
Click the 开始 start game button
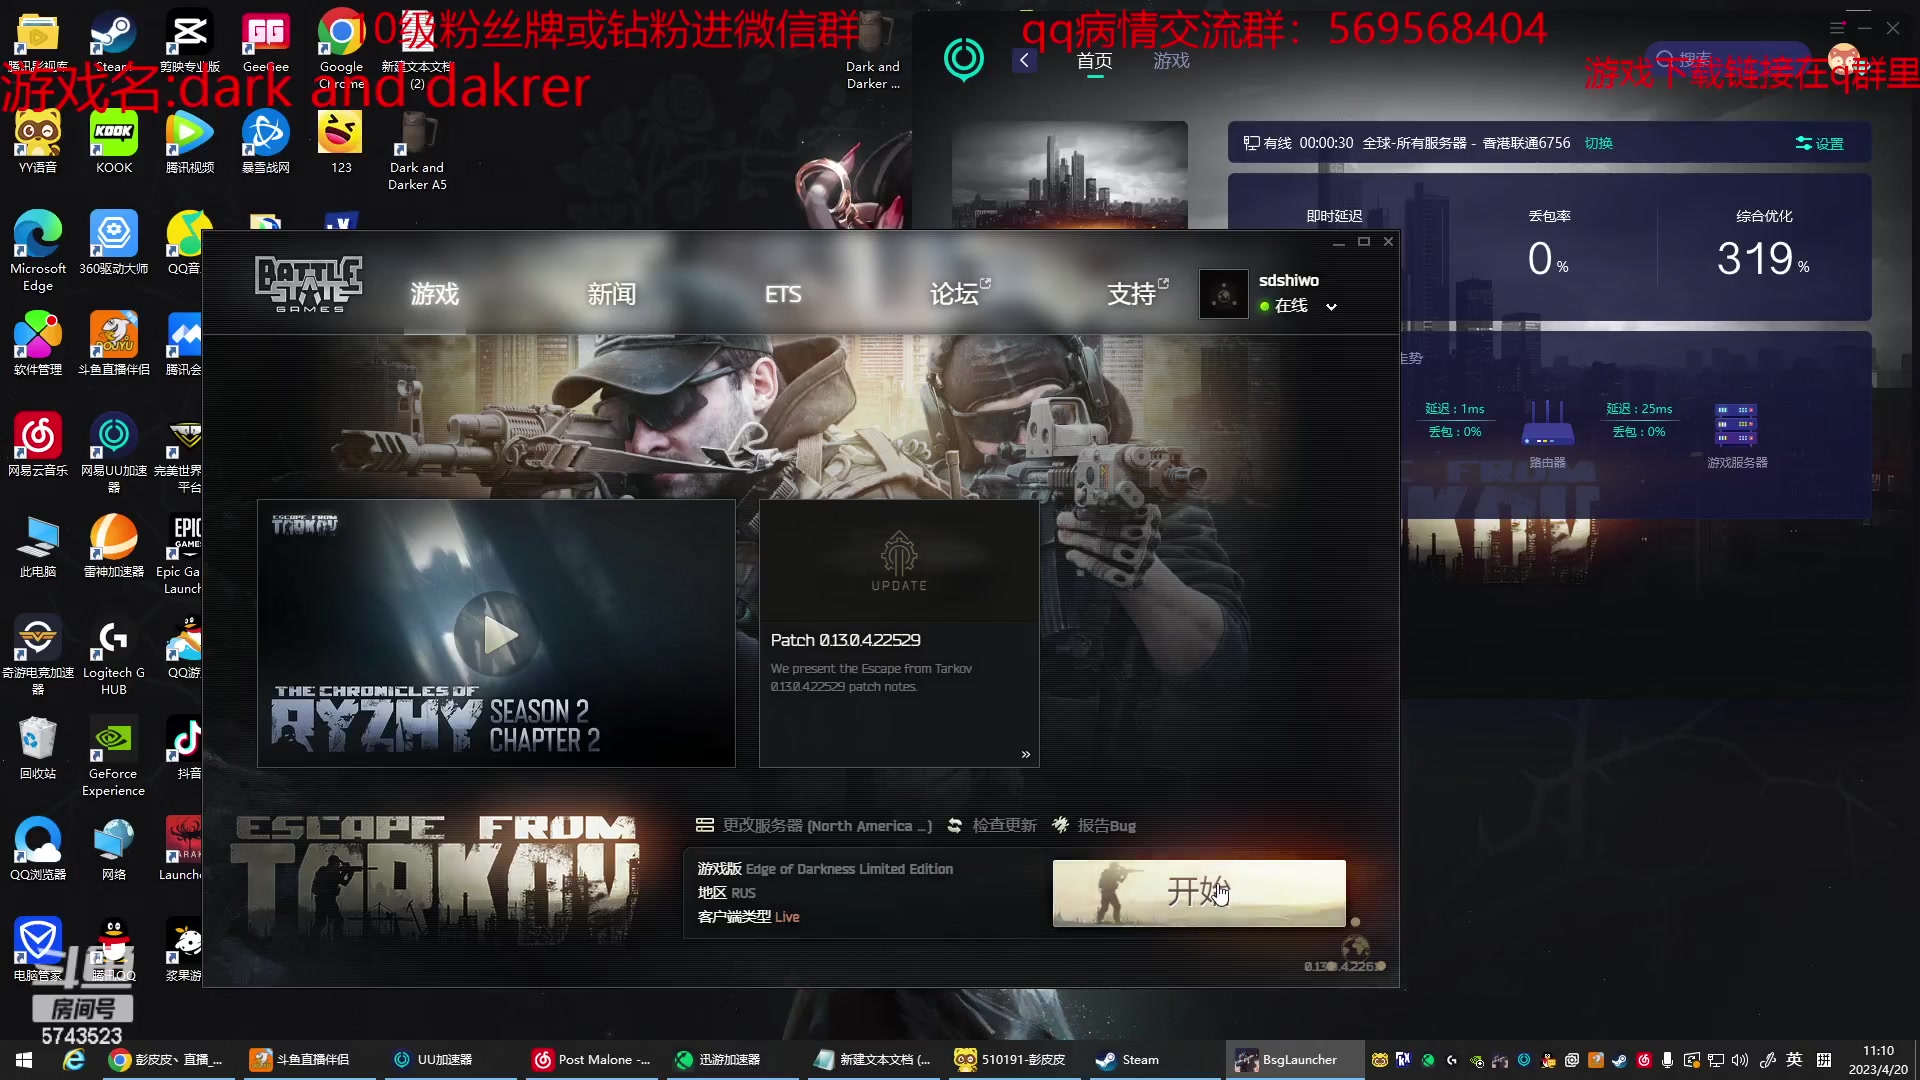point(1199,893)
